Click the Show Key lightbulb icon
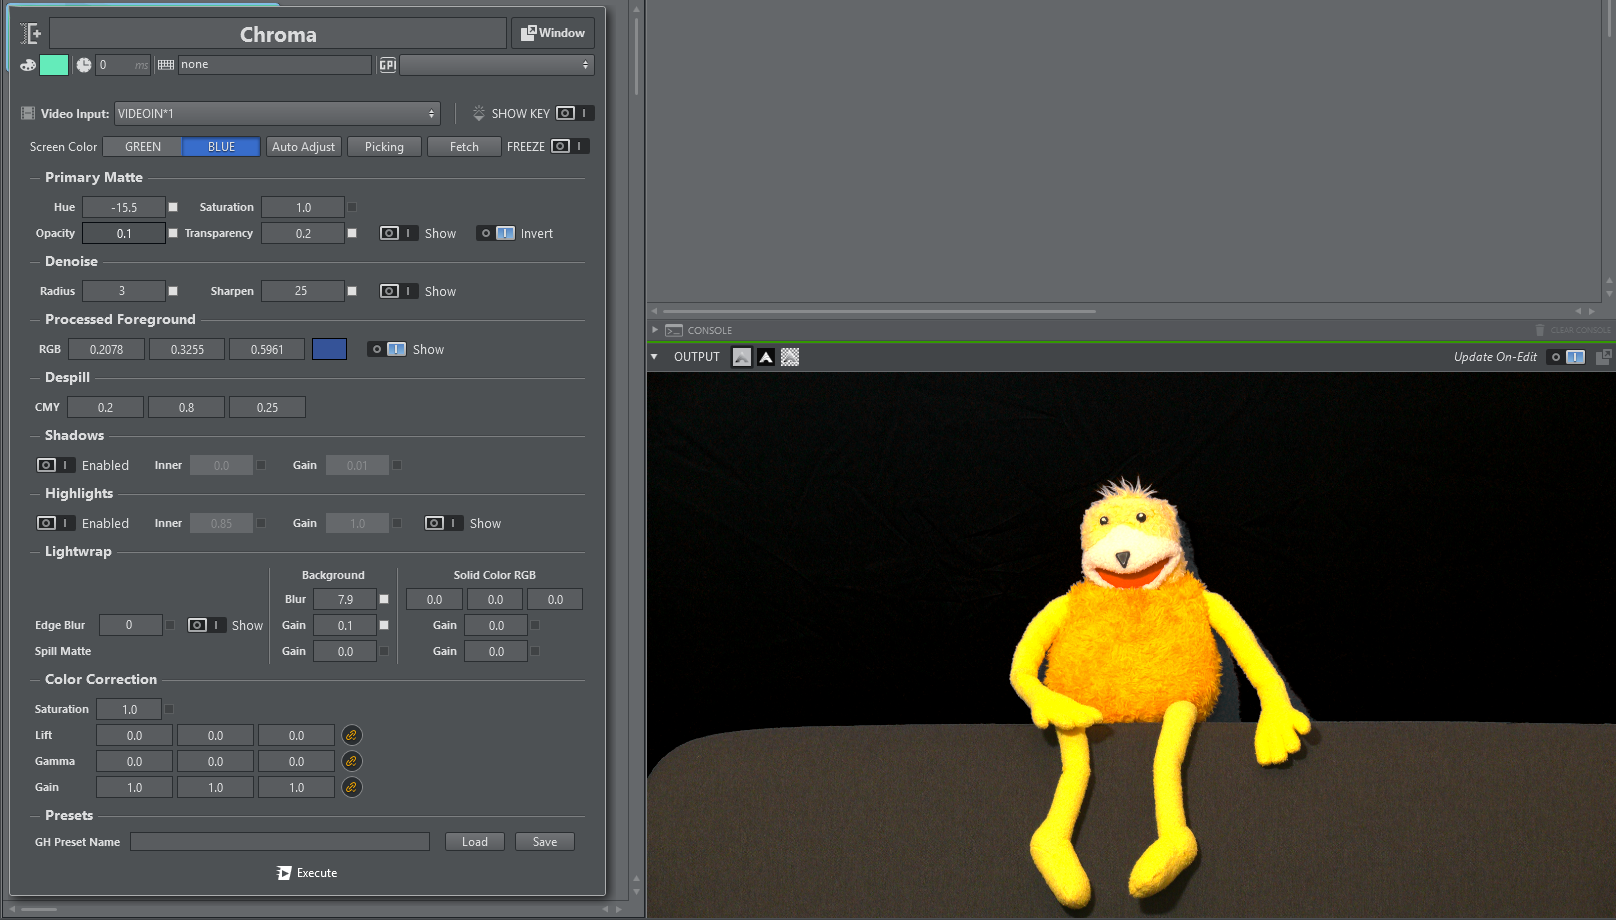 click(x=479, y=113)
